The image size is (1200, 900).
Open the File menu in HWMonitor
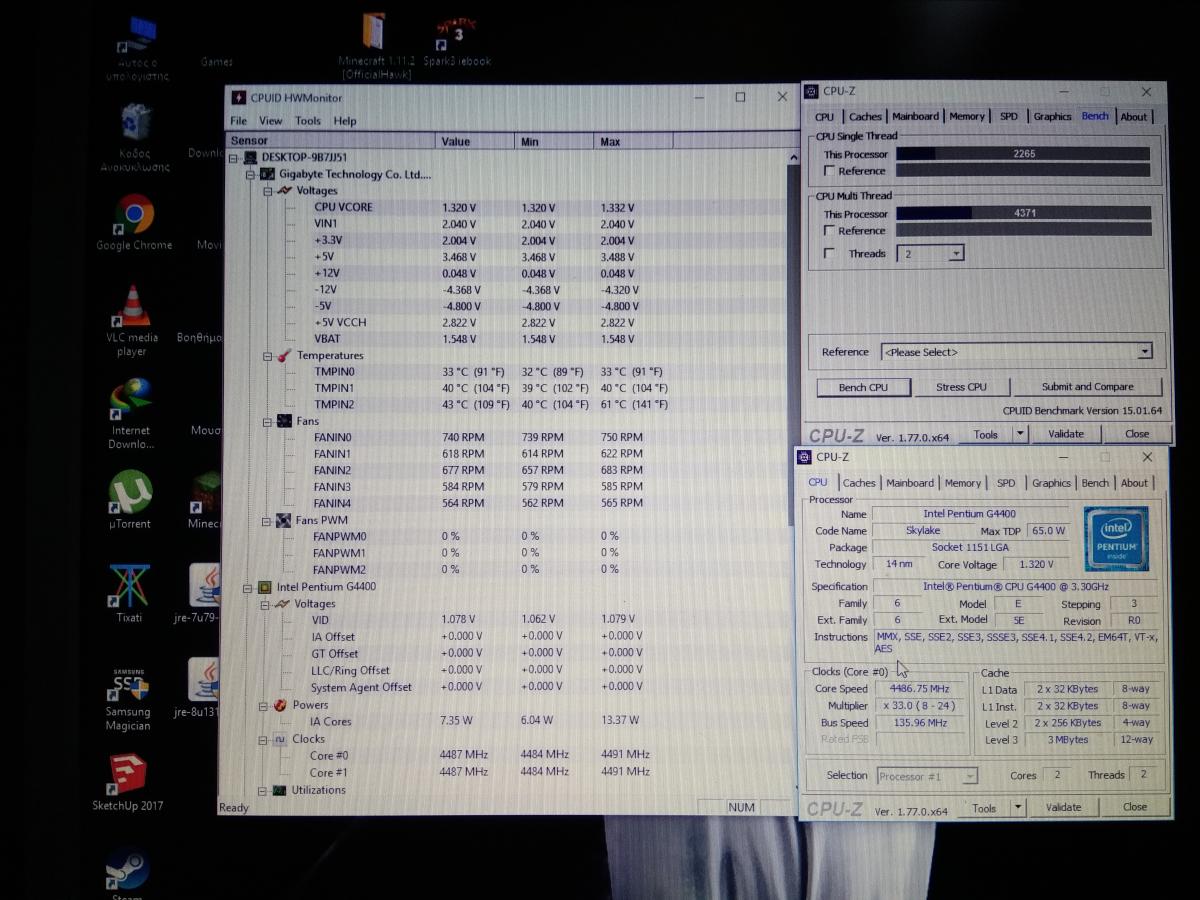coord(238,121)
